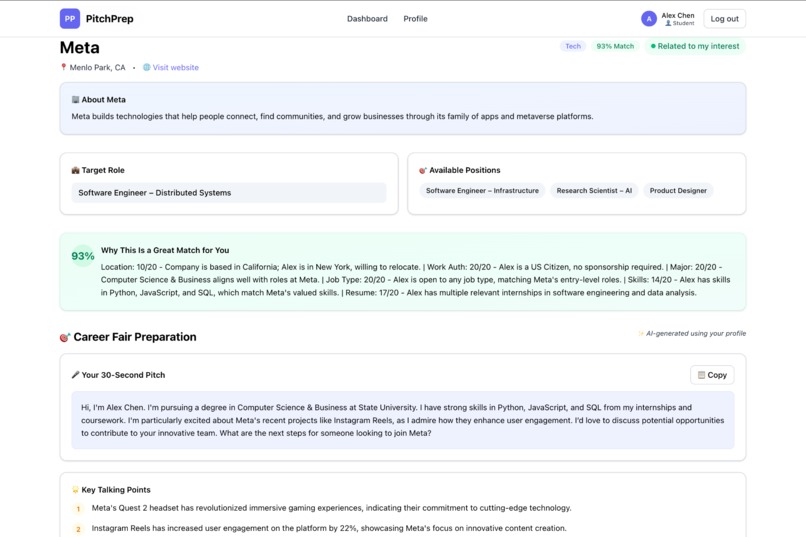The image size is (806, 537).
Task: Select Software Engineer – Infrastructure position chip
Action: [x=482, y=191]
